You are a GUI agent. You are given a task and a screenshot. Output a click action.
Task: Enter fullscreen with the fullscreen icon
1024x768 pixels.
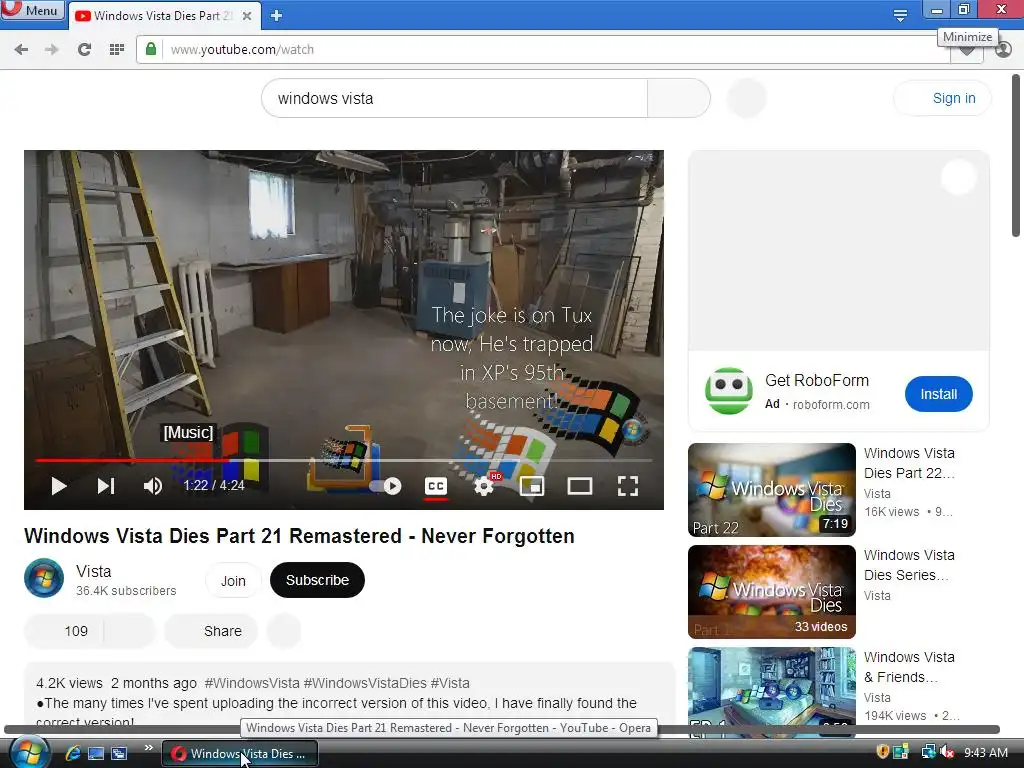pos(628,486)
